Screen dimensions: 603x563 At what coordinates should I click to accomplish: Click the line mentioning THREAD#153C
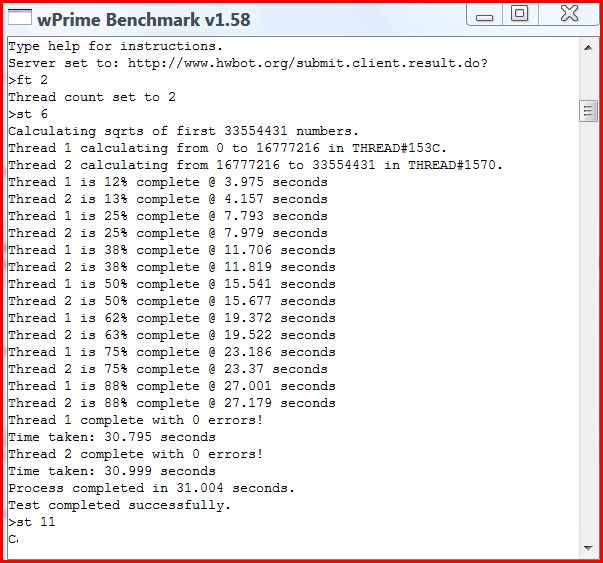(228, 148)
